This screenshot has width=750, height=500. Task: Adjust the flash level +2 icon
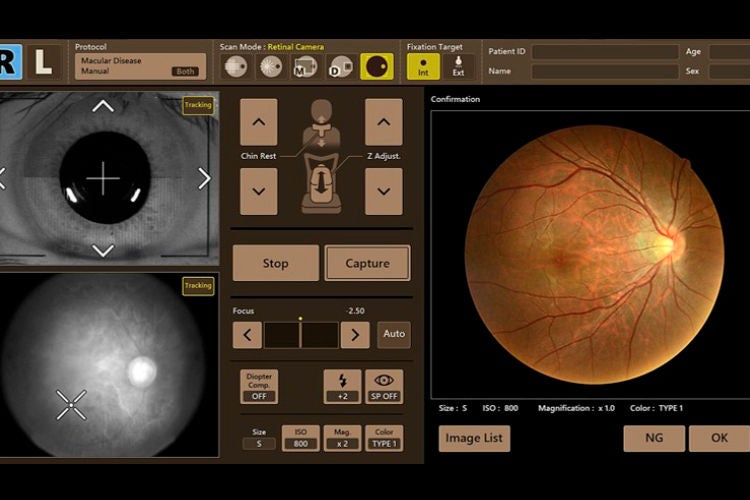[x=342, y=387]
